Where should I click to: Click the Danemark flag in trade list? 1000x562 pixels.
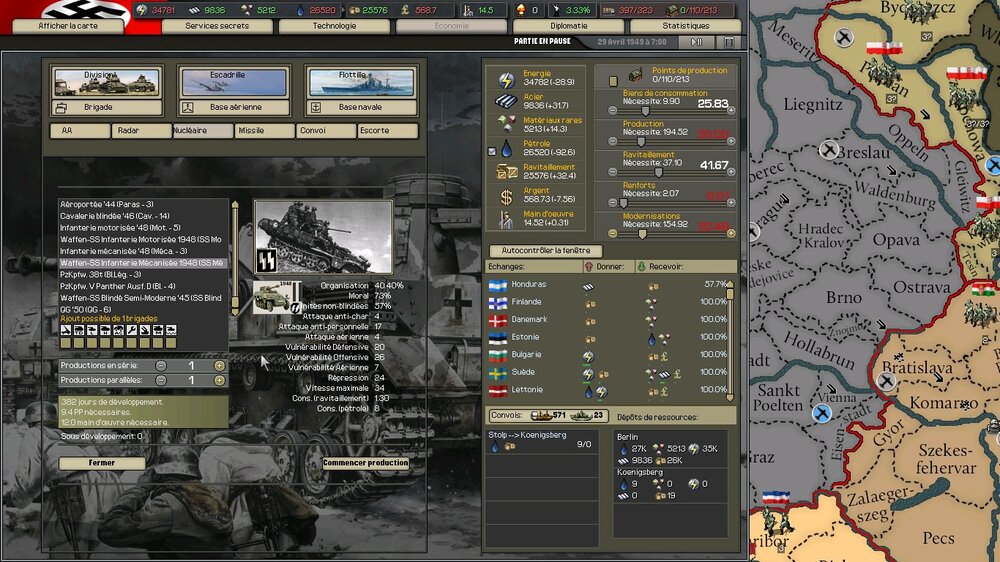pos(497,320)
